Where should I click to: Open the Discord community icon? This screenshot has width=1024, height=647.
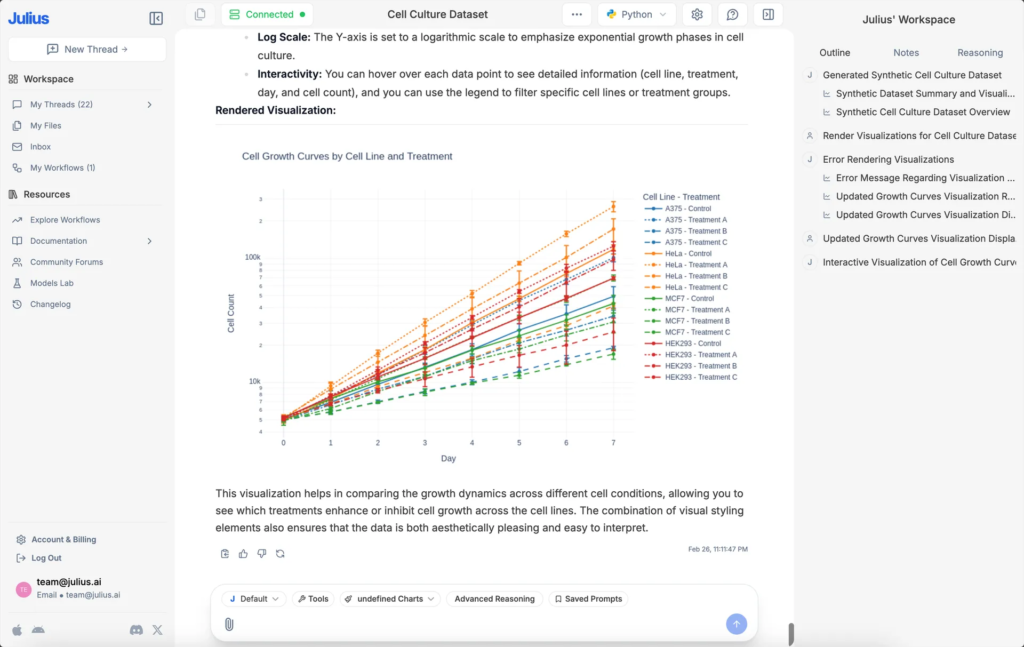tap(136, 629)
